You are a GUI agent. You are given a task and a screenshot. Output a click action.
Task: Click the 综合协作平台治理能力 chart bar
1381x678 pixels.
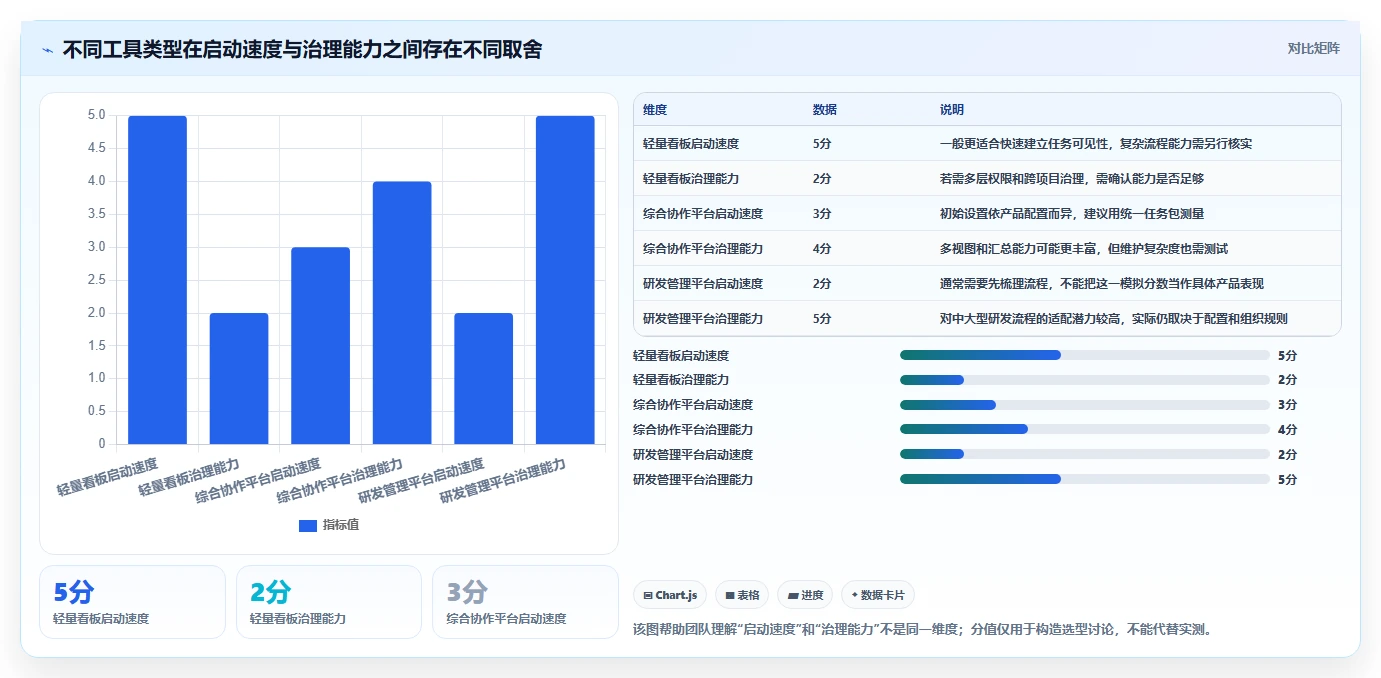tap(402, 312)
